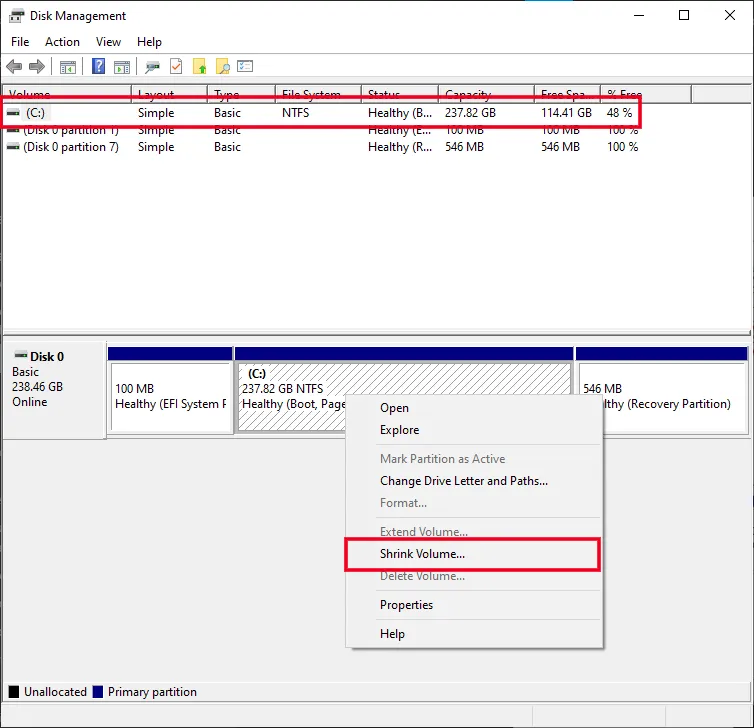Open the File menu
Viewport: 754px width, 728px height.
tap(20, 42)
